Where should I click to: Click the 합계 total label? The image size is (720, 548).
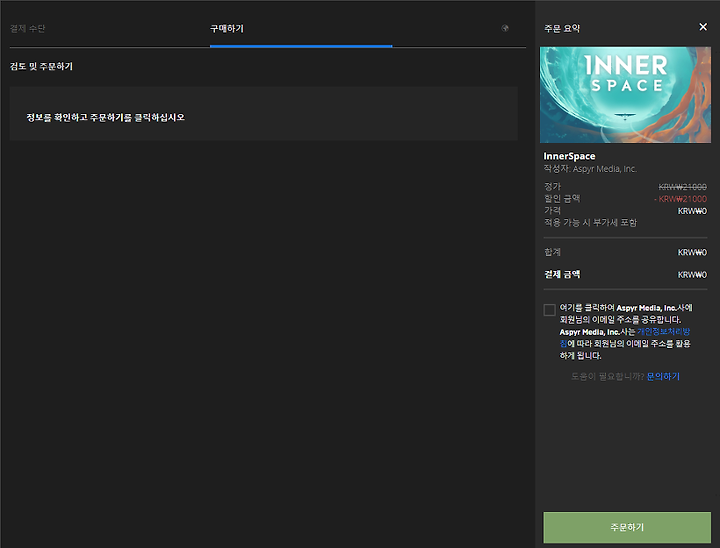(x=552, y=252)
